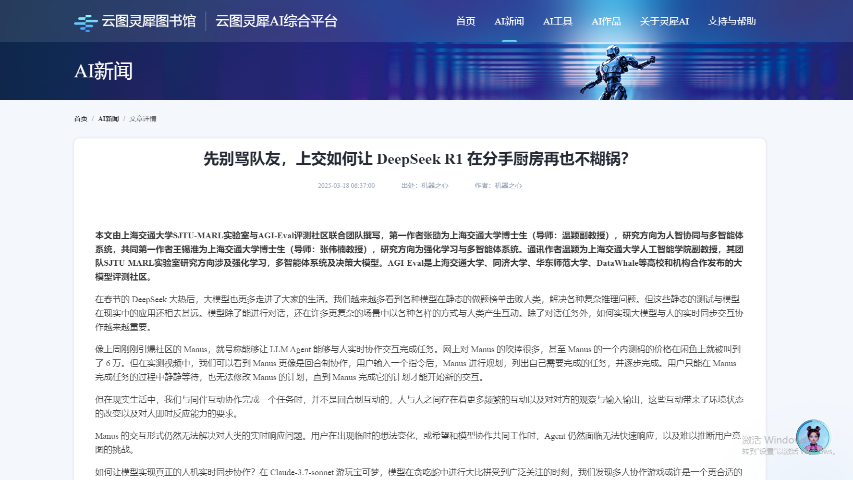853x480 pixels.
Task: Click paragraph starting 在春节的 DeepSeek 大热后
Action: point(419,313)
